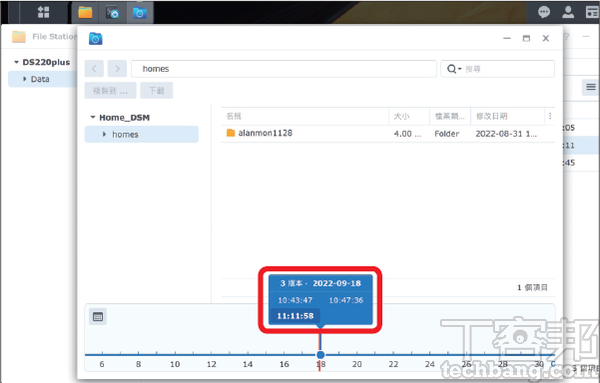Click day 22 on the timeline
The height and width of the screenshot is (383, 600).
393,364
